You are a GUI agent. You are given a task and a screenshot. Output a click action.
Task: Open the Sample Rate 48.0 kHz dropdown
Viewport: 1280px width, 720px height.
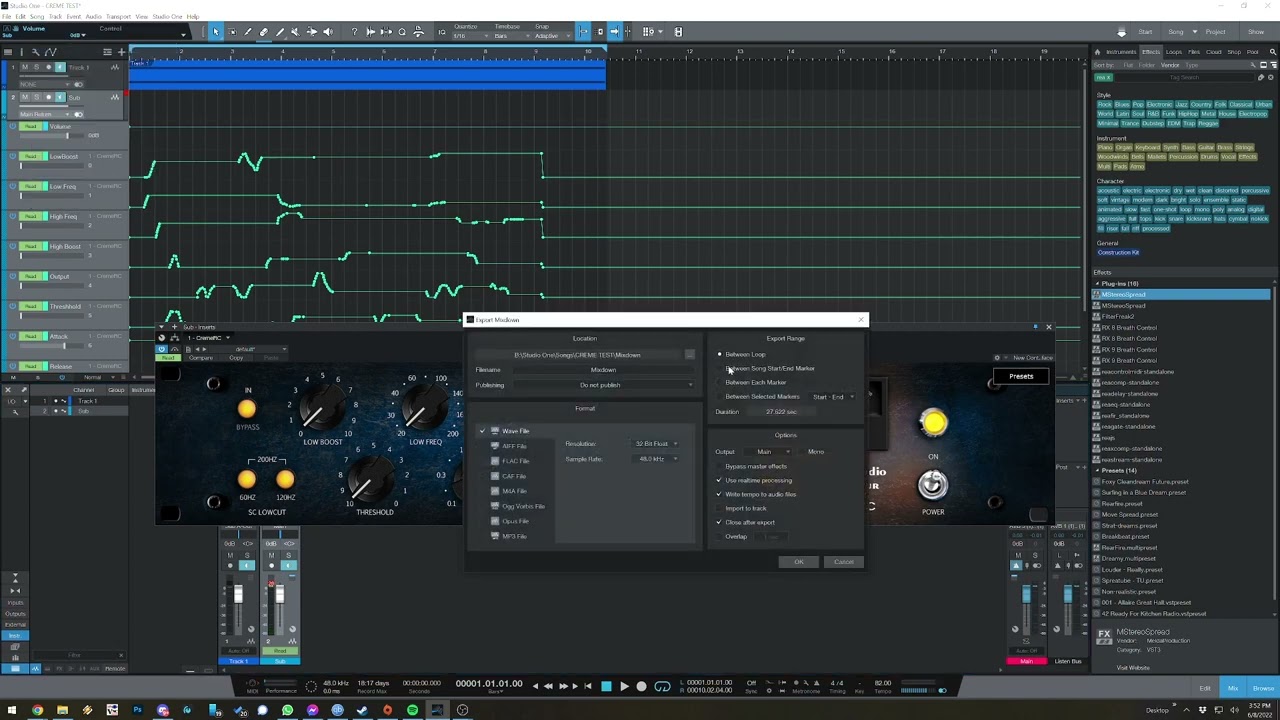click(657, 459)
